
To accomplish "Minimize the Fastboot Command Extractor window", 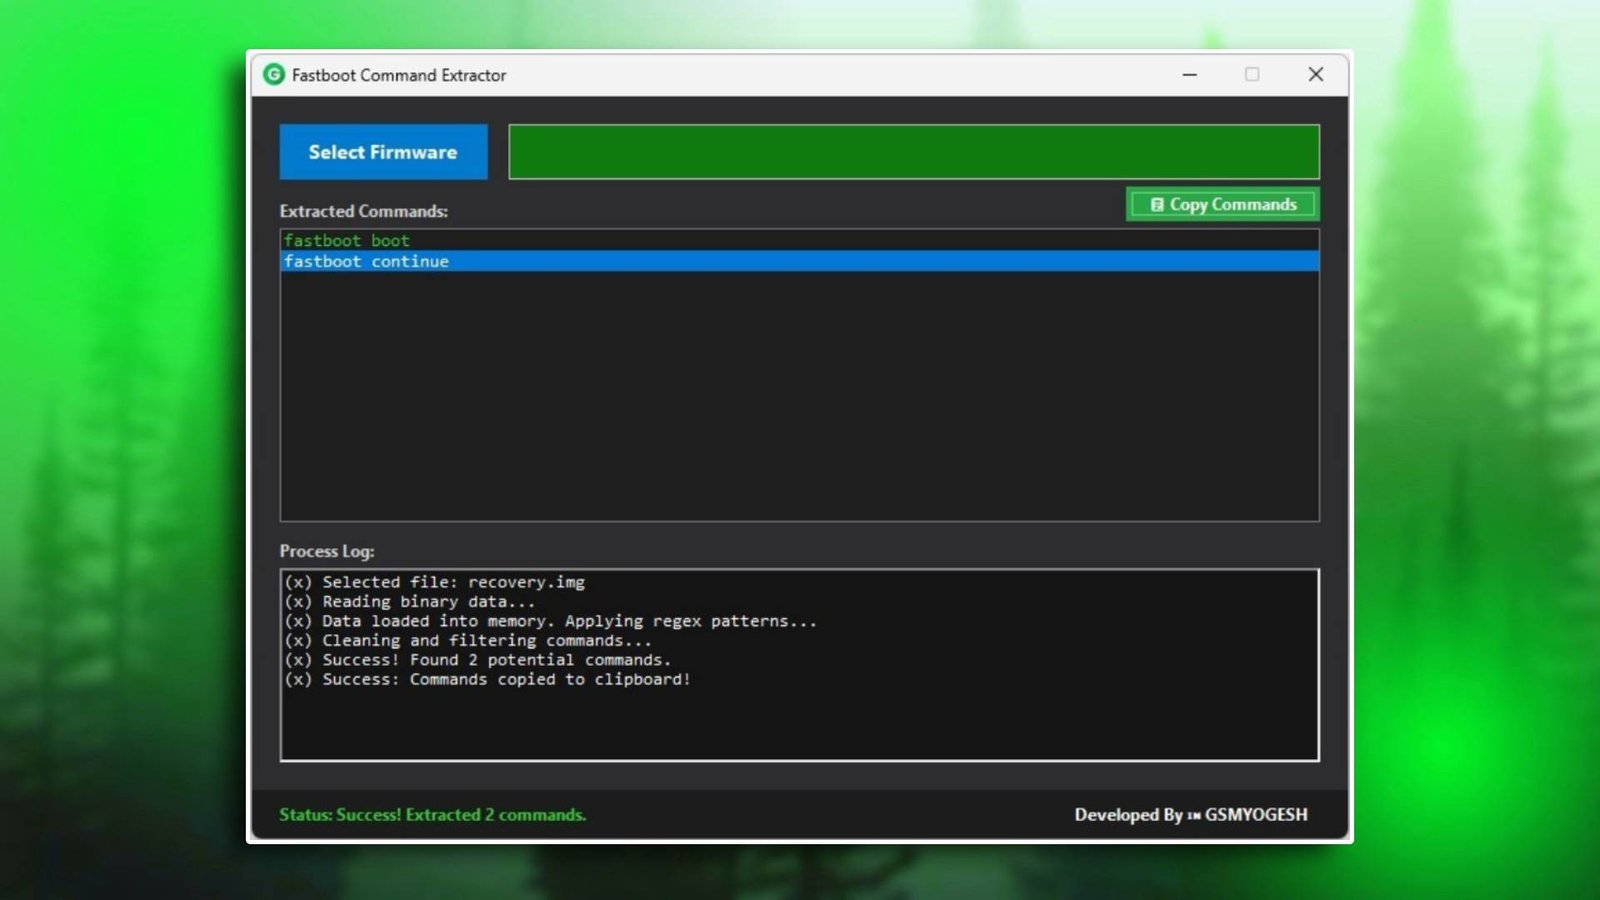I will click(1189, 75).
